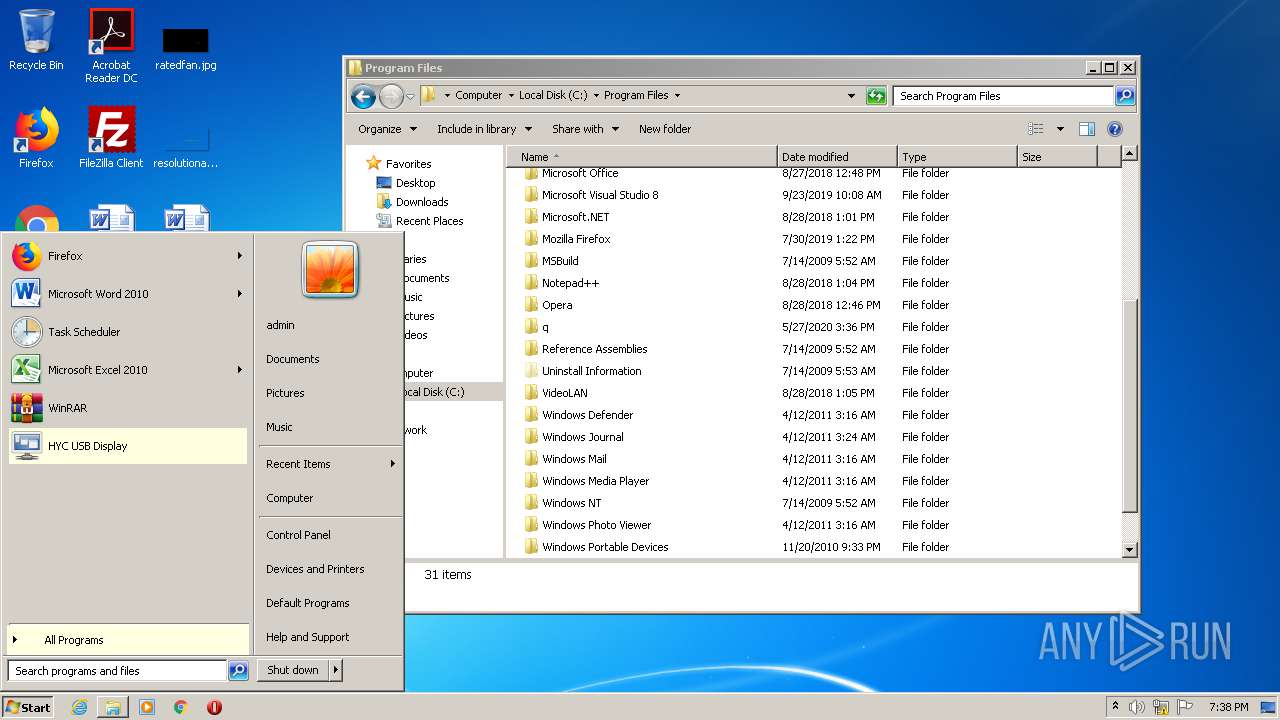Open Opera from taskbar
This screenshot has height=720, width=1280.
click(x=214, y=707)
